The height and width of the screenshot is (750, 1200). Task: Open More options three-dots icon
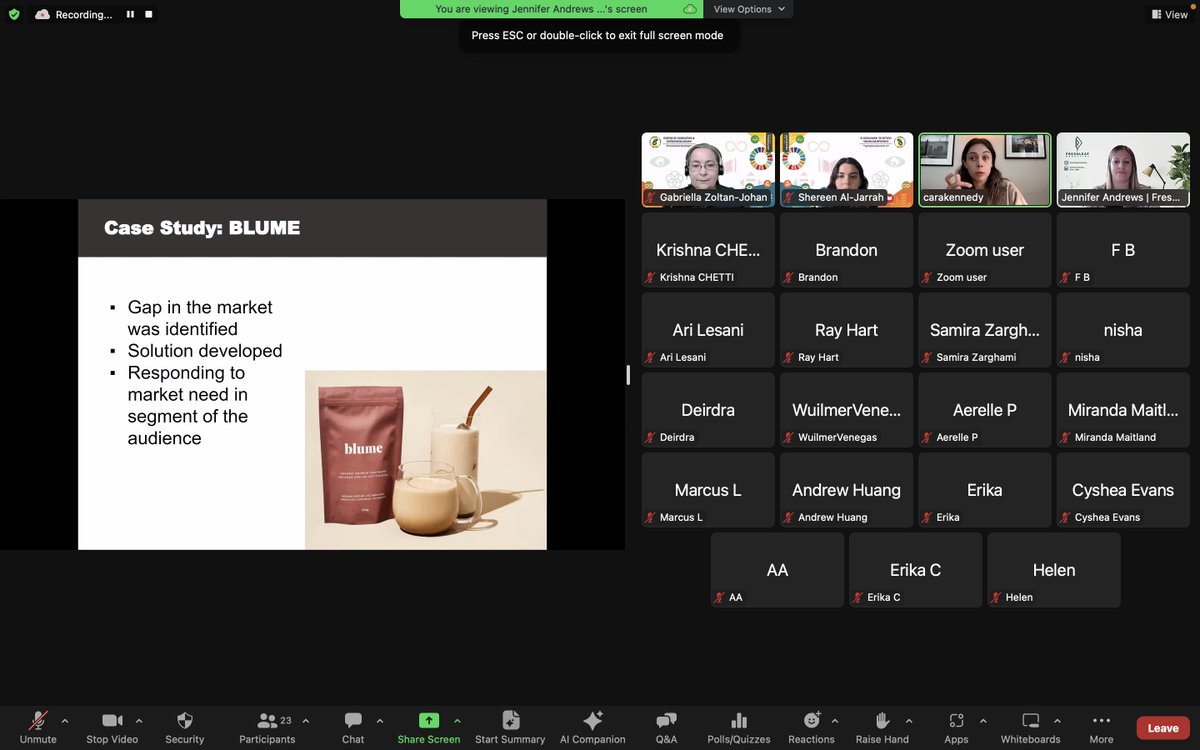[1101, 720]
